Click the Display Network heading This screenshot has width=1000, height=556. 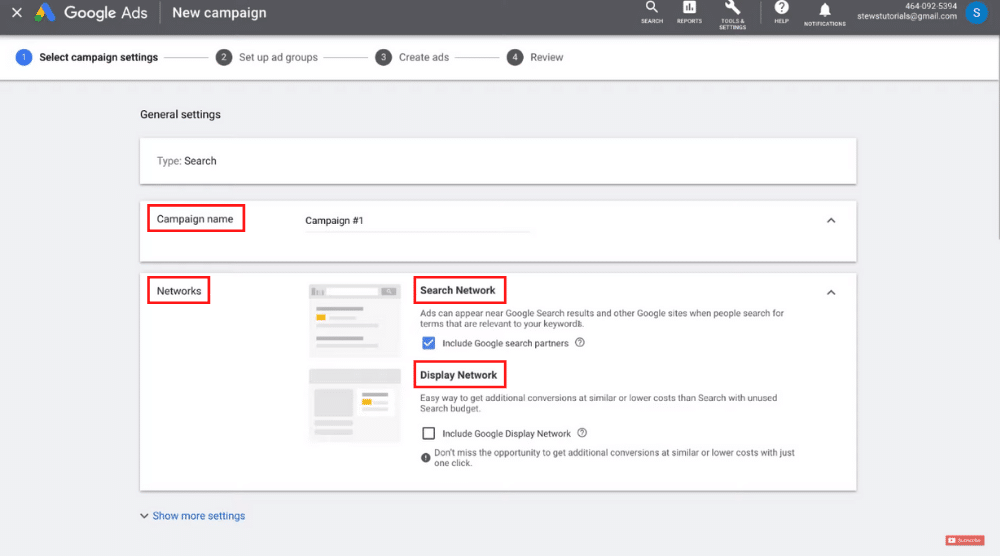click(x=459, y=375)
